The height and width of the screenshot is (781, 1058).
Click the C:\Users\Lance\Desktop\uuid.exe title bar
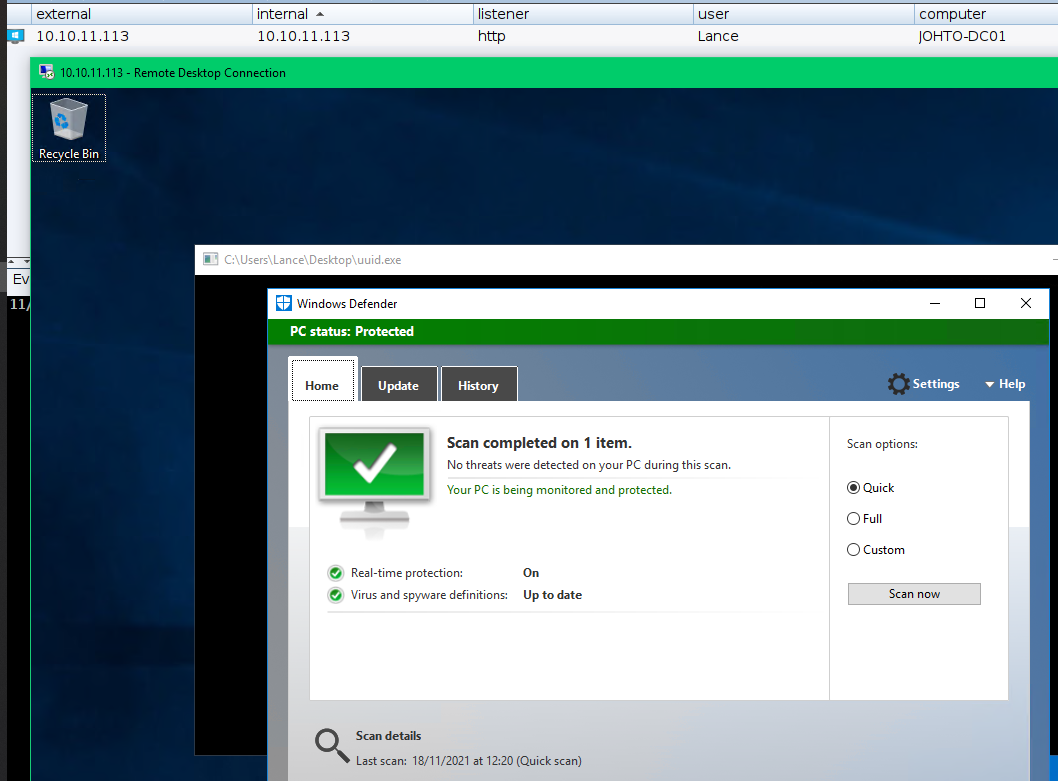click(x=626, y=260)
